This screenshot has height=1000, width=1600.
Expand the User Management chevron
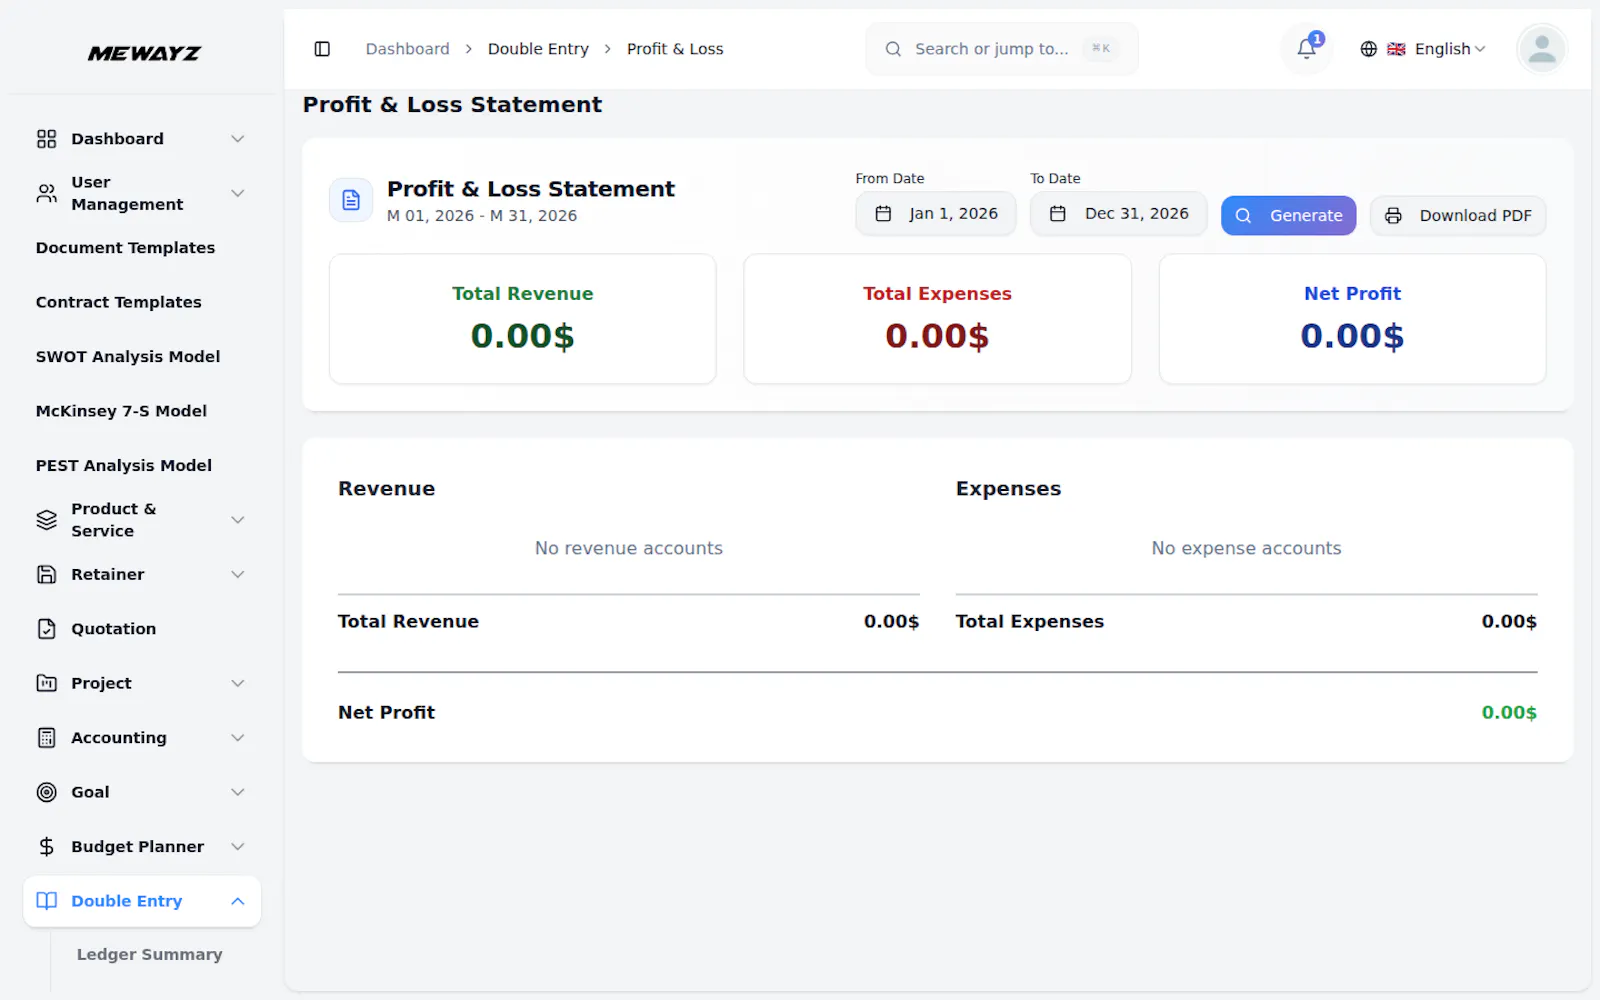coord(238,193)
